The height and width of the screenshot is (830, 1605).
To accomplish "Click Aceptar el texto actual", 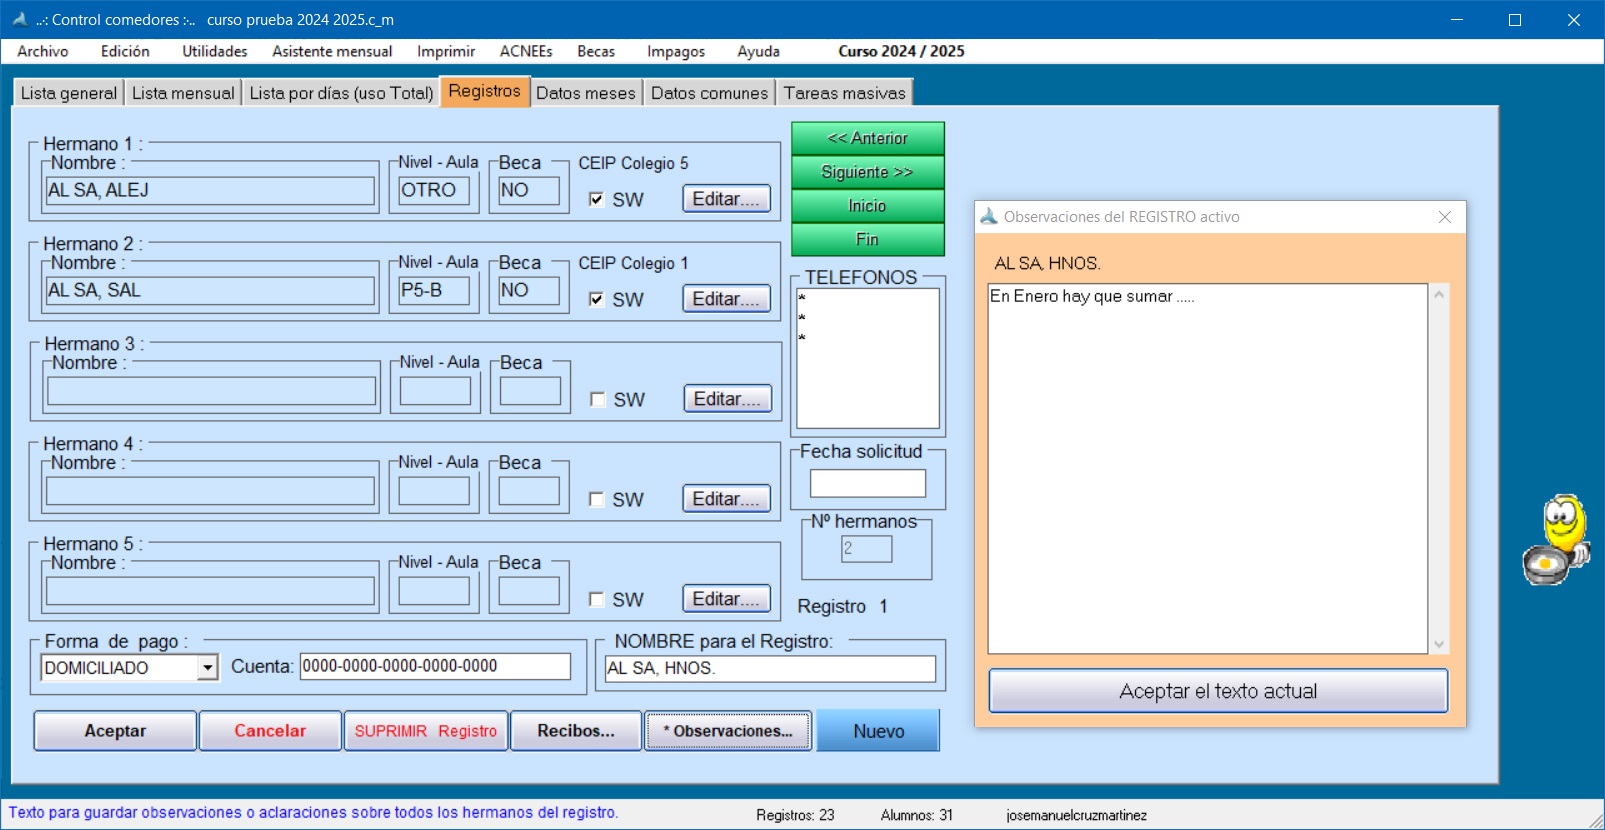I will [1217, 691].
